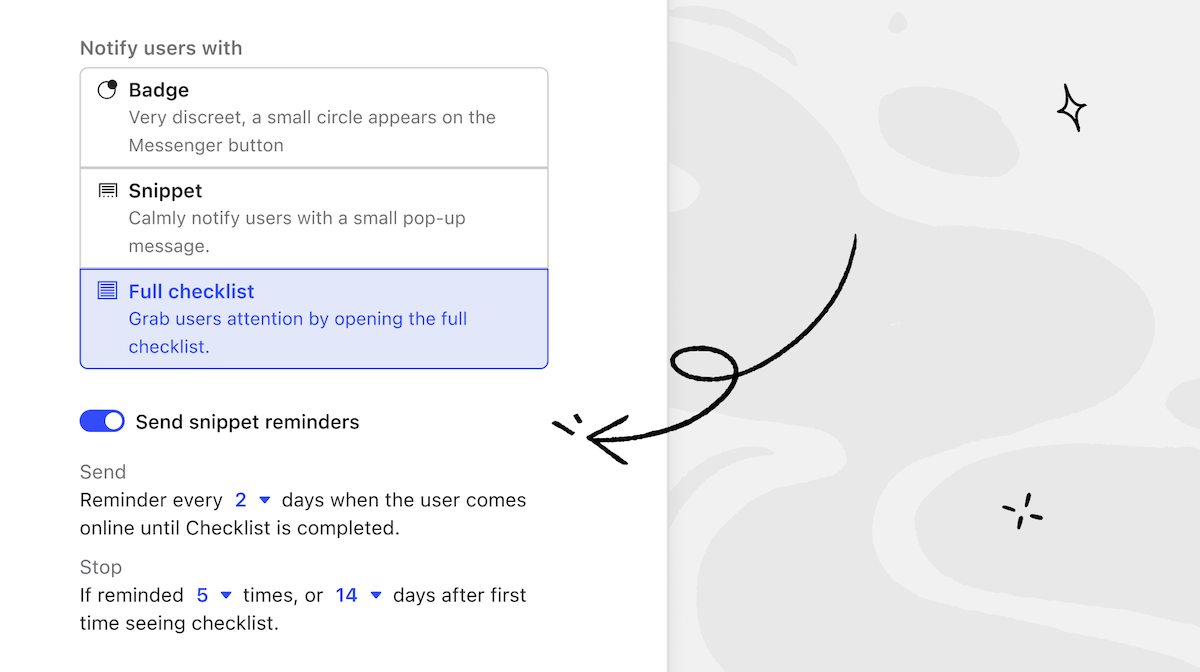1200x672 pixels.
Task: Click the Notify users with heading
Action: tap(161, 48)
